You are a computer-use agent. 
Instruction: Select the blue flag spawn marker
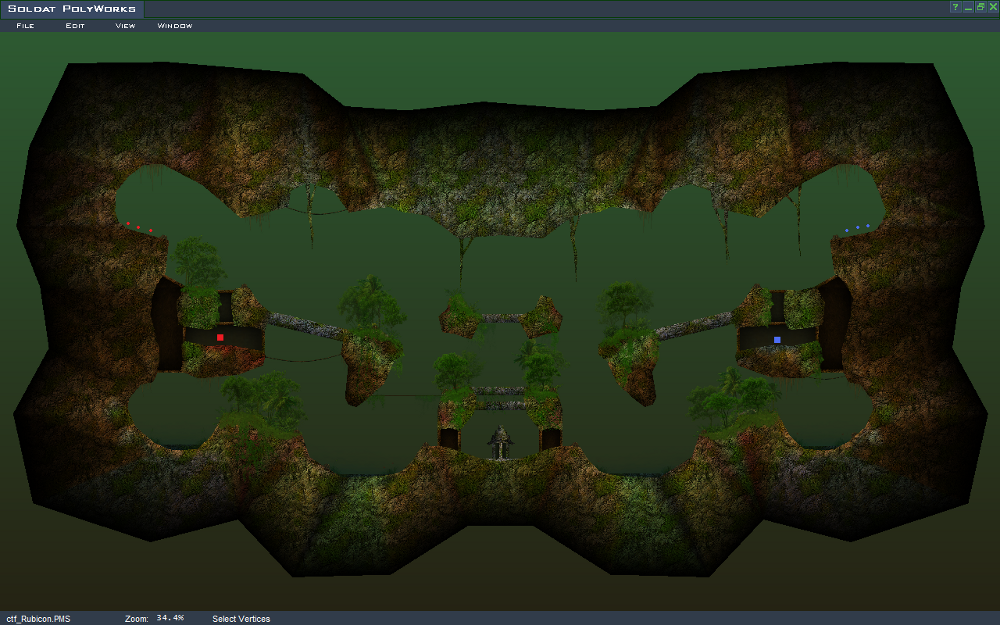[777, 340]
